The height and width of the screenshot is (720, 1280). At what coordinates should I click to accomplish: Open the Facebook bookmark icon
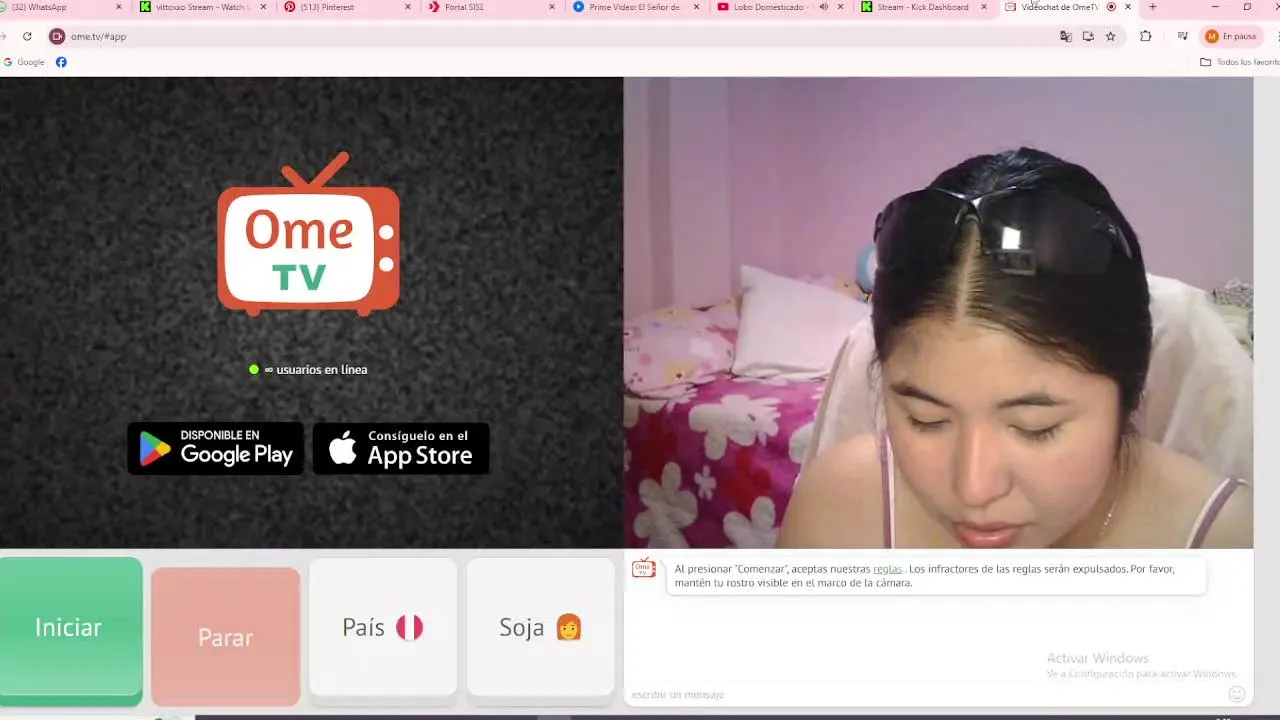(x=61, y=62)
